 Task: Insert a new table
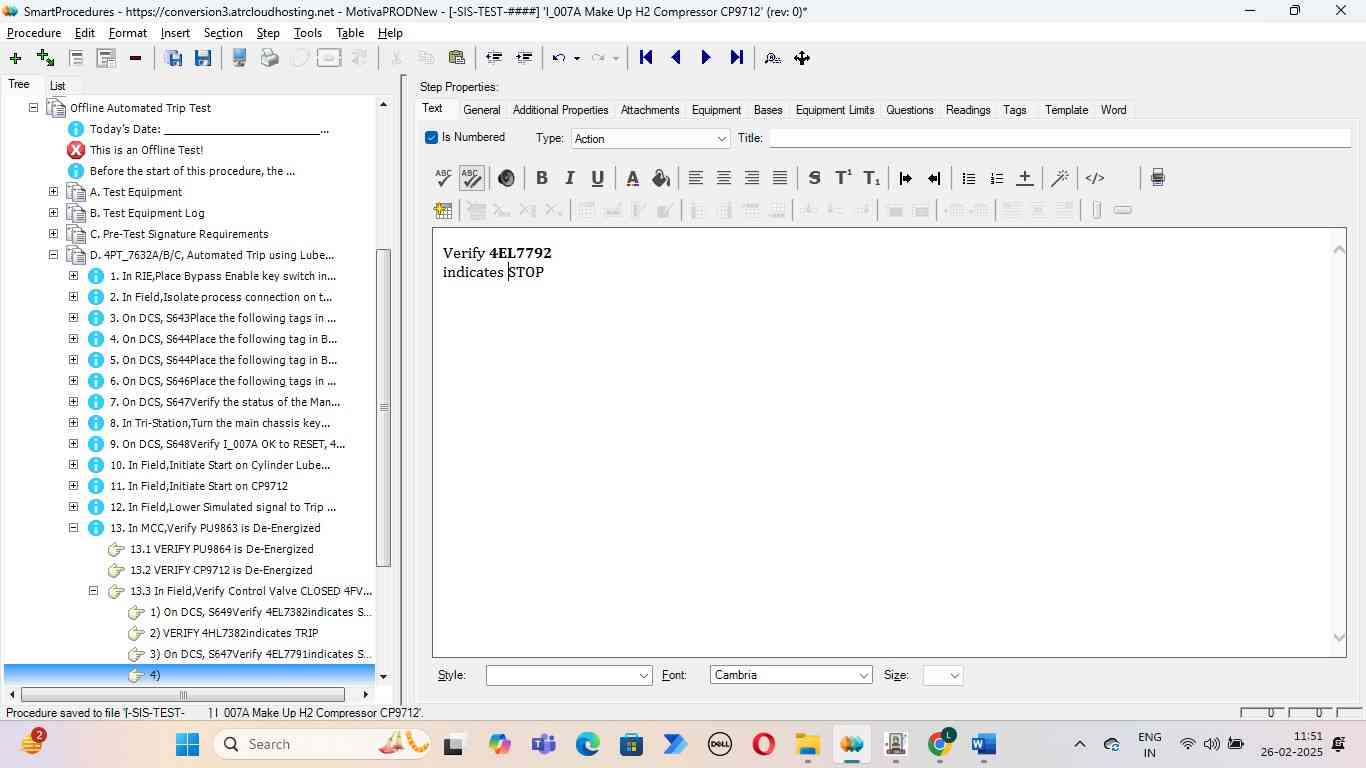click(x=443, y=210)
